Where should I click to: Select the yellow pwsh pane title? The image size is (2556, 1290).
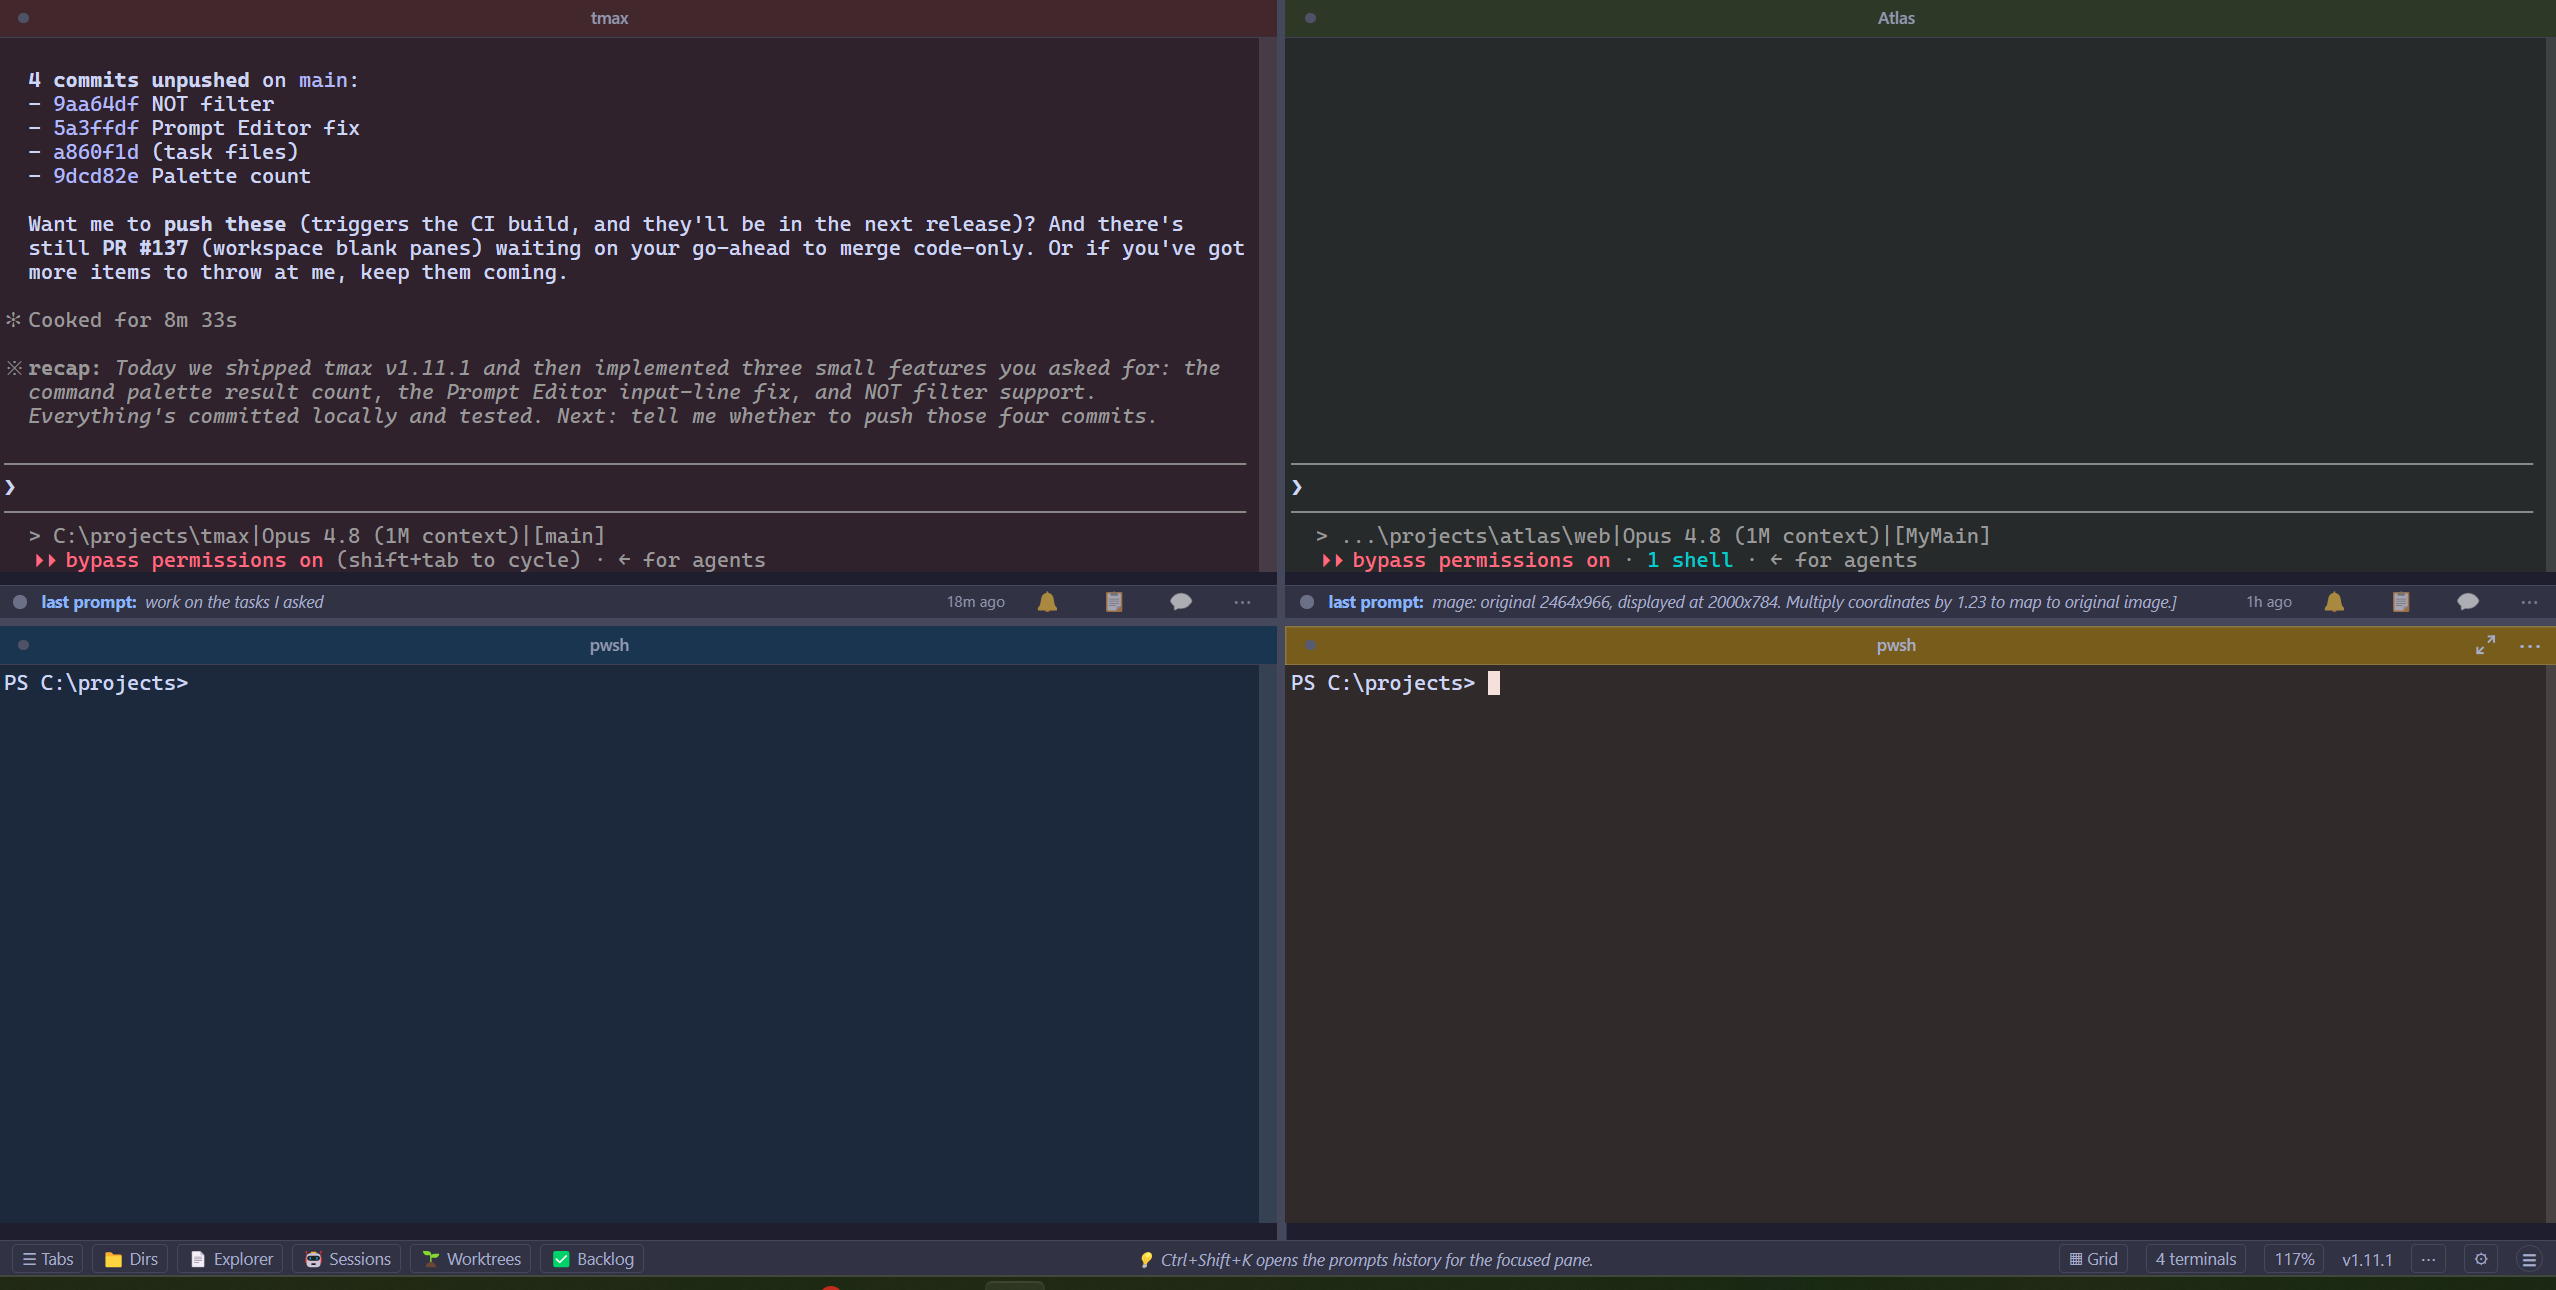(1896, 645)
